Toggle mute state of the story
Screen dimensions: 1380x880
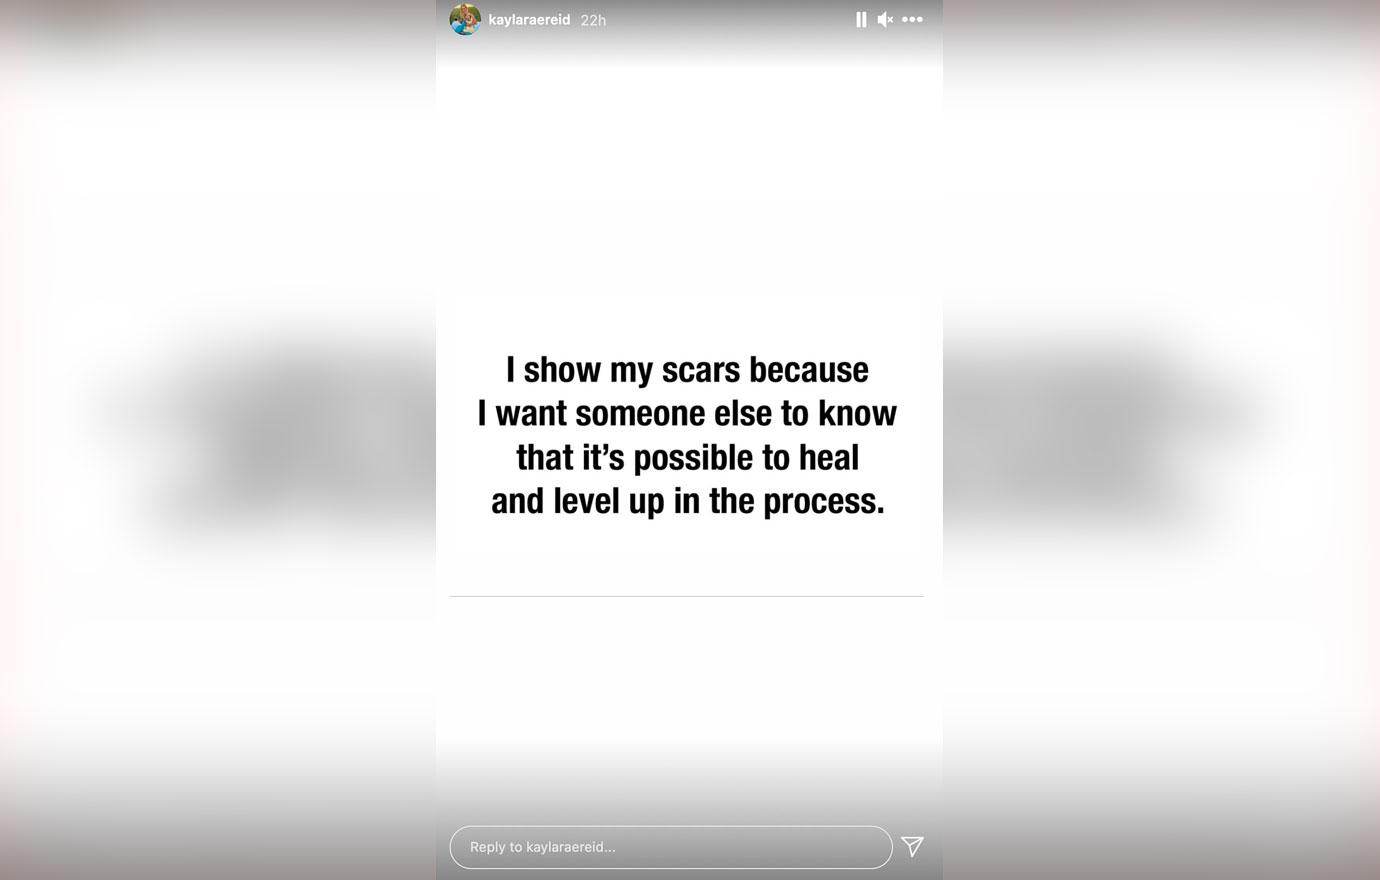885,19
